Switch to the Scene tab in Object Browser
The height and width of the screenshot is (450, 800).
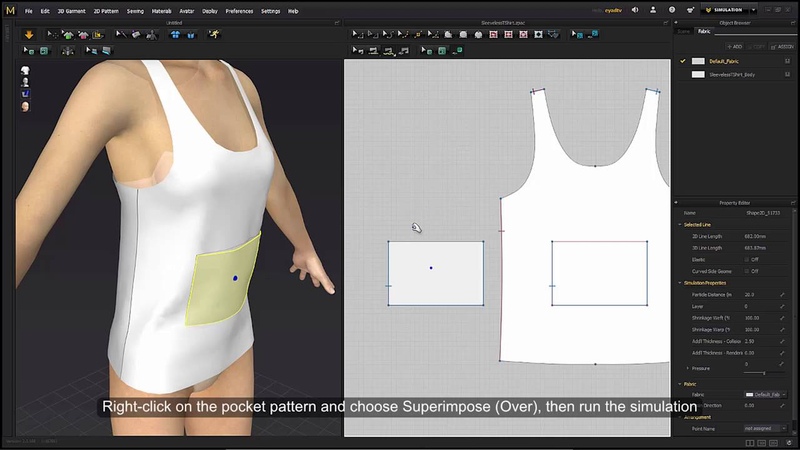click(x=684, y=31)
